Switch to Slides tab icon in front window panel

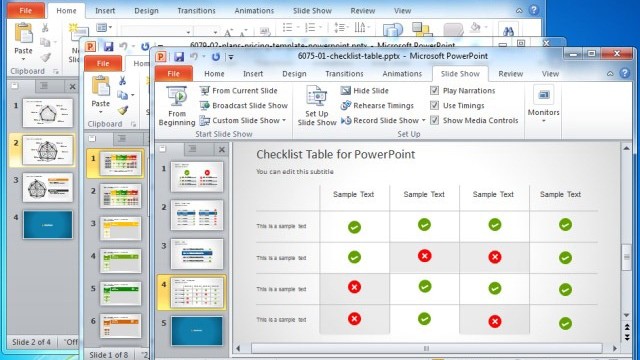point(162,149)
